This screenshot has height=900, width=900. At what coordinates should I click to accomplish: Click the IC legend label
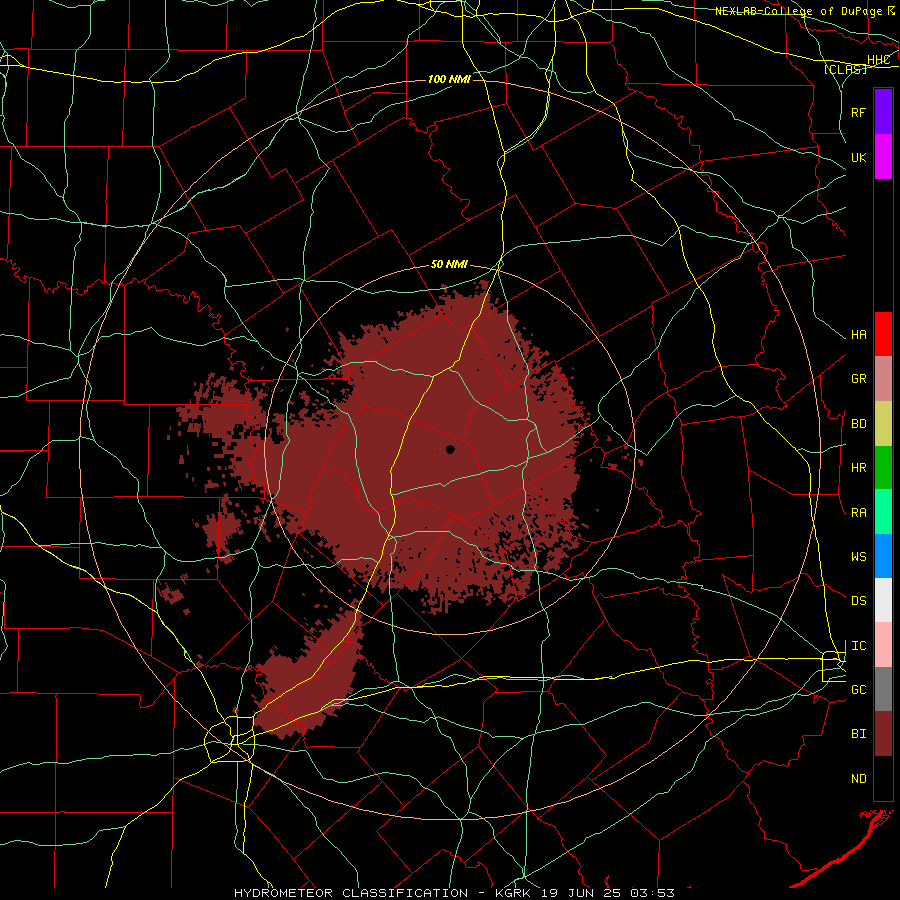859,646
